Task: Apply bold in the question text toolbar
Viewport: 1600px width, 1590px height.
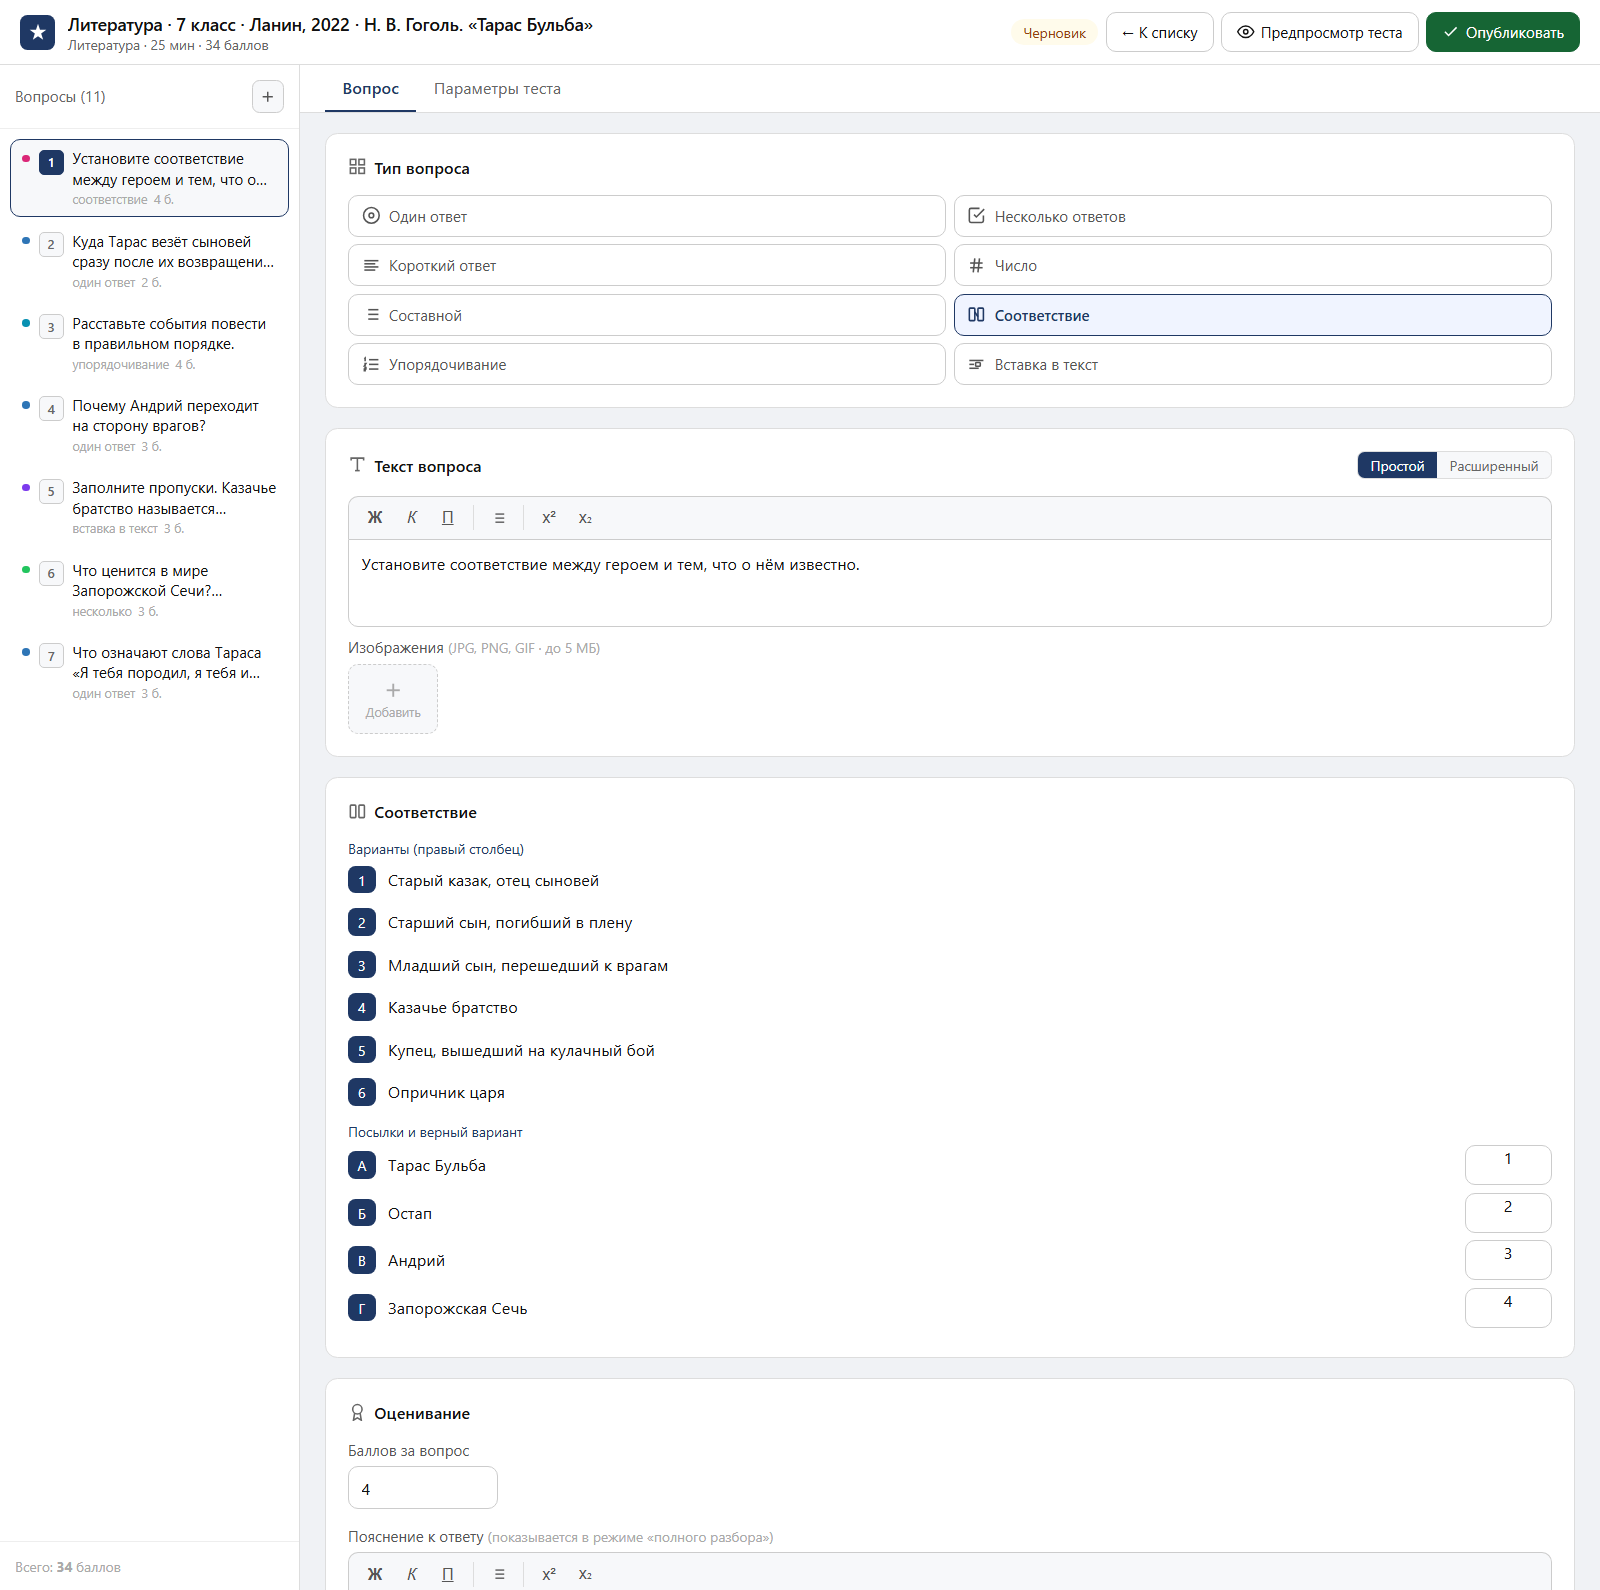Action: [375, 518]
